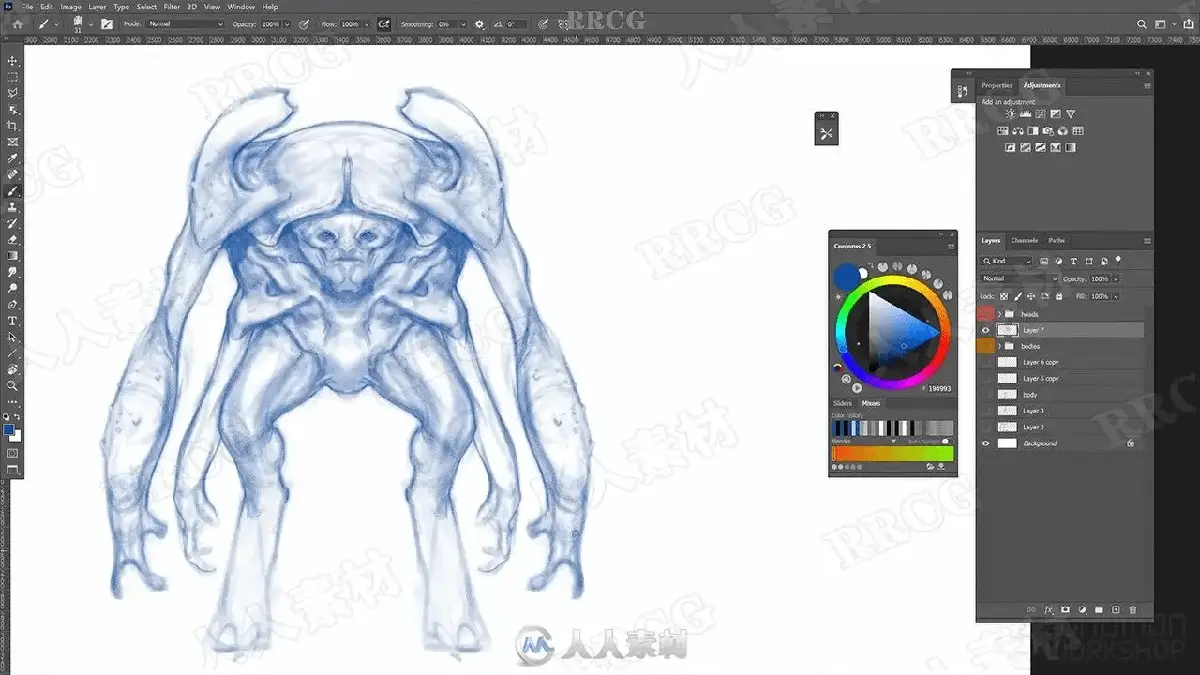Viewport: 1200px width, 675px height.
Task: Select the Eraser tool
Action: point(13,239)
